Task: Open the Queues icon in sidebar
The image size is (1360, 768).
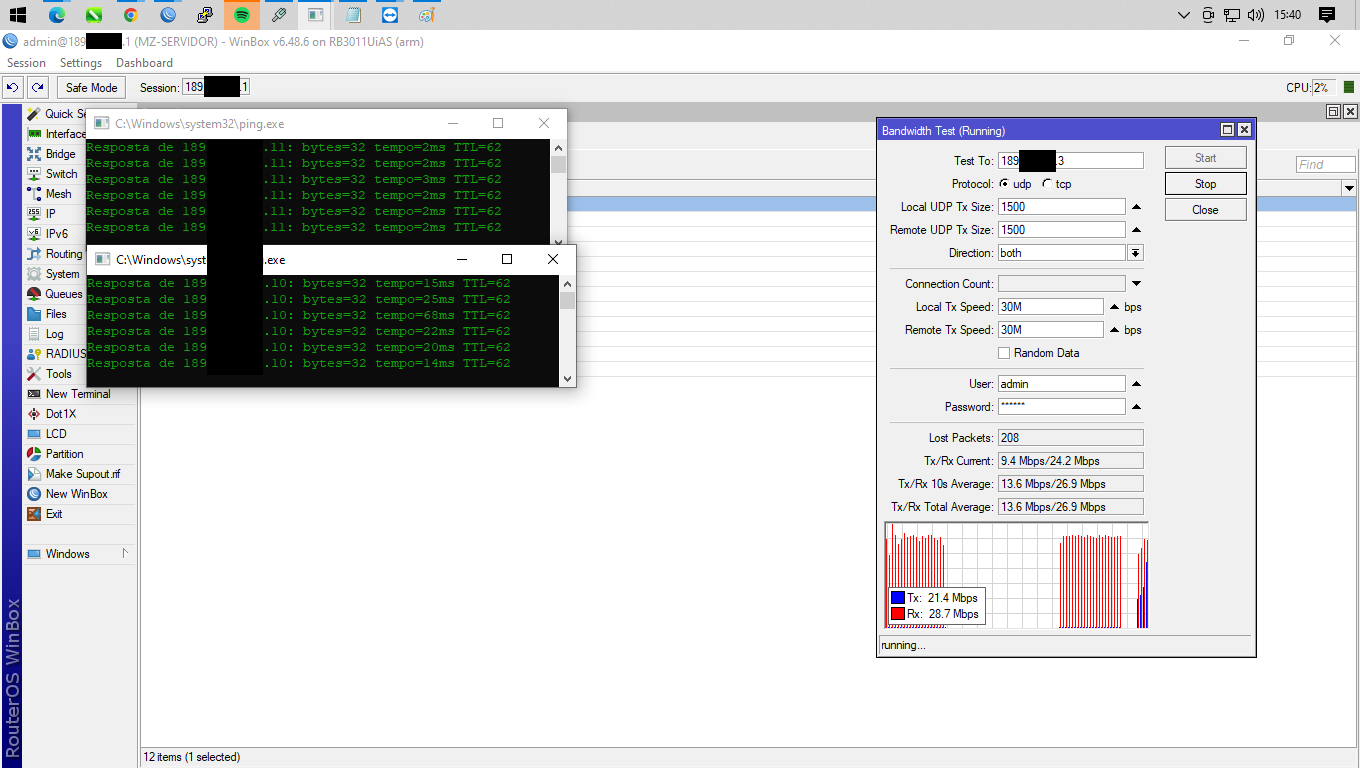Action: 35,294
